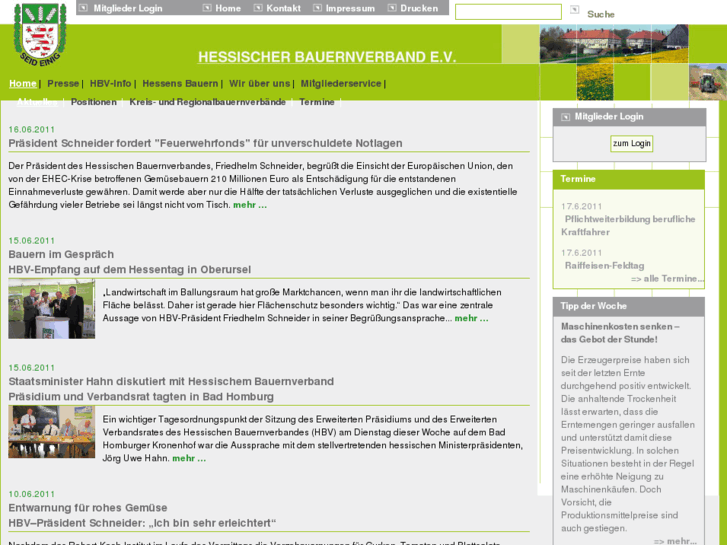Click date 16.06.2011
The width and height of the screenshot is (727, 545).
tap(32, 129)
